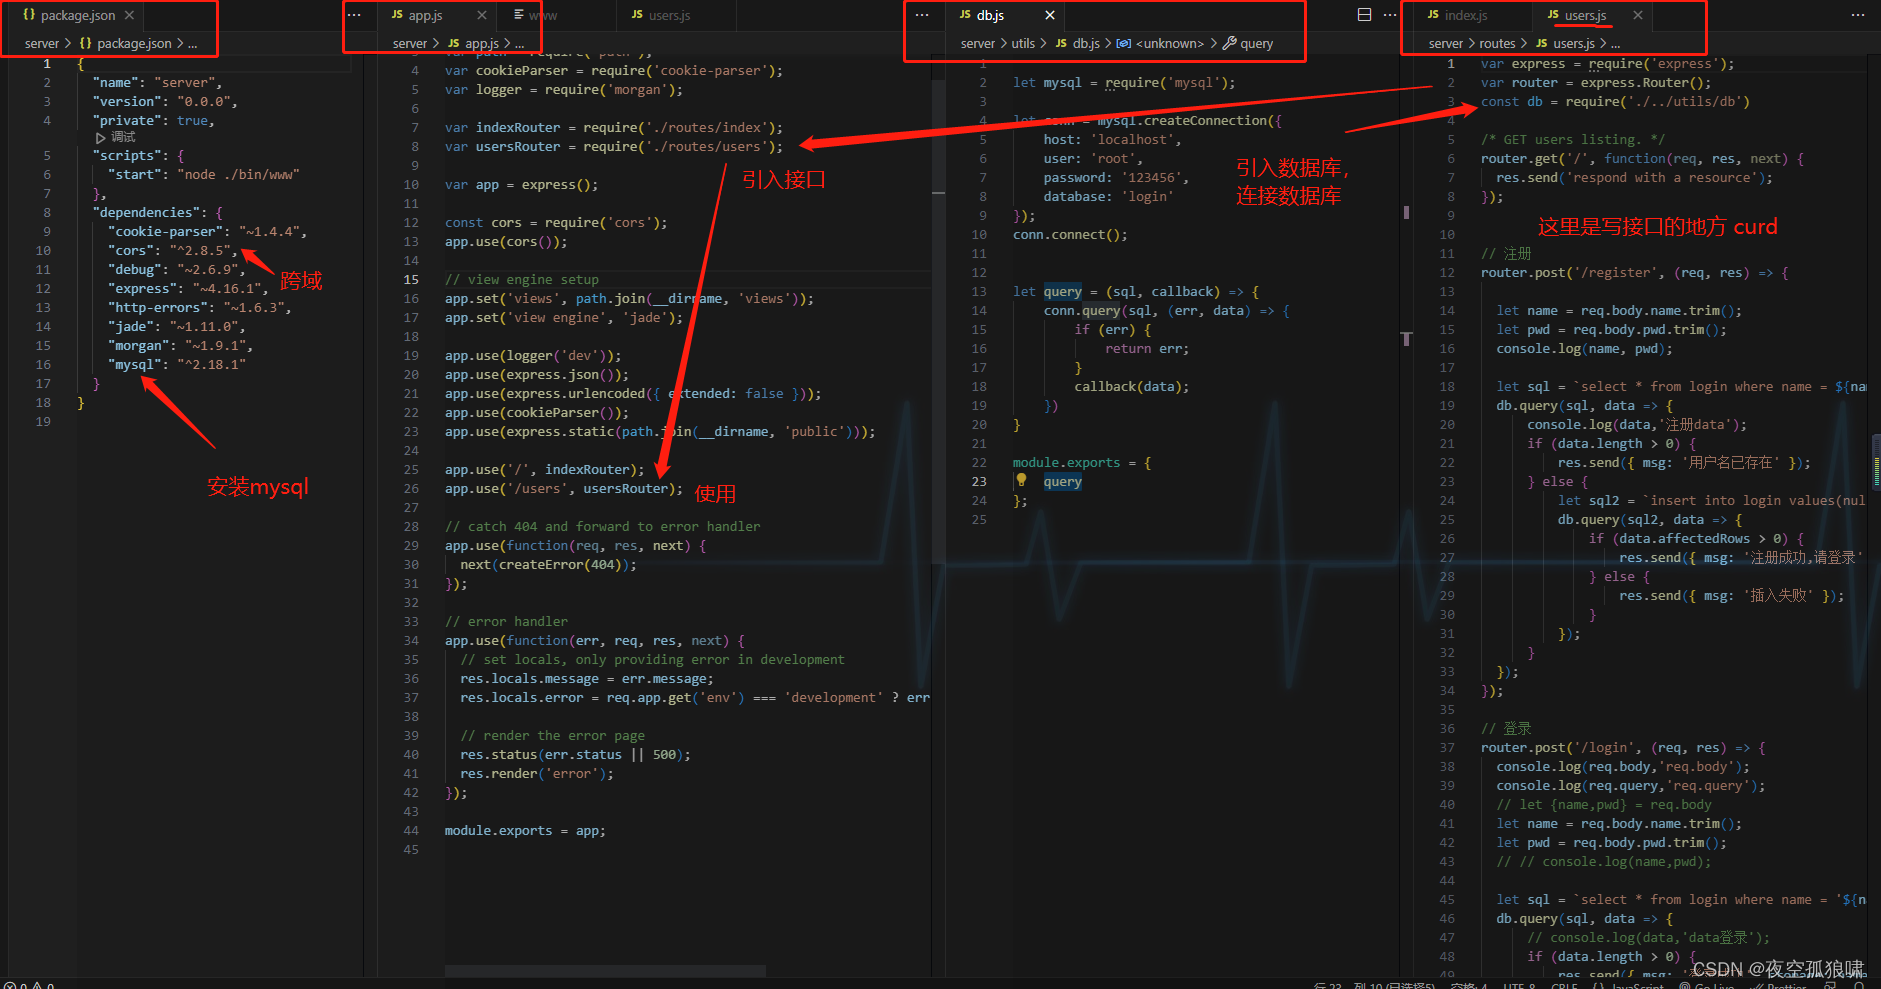Open More Actions menu of db.js editor group

pos(1390,15)
